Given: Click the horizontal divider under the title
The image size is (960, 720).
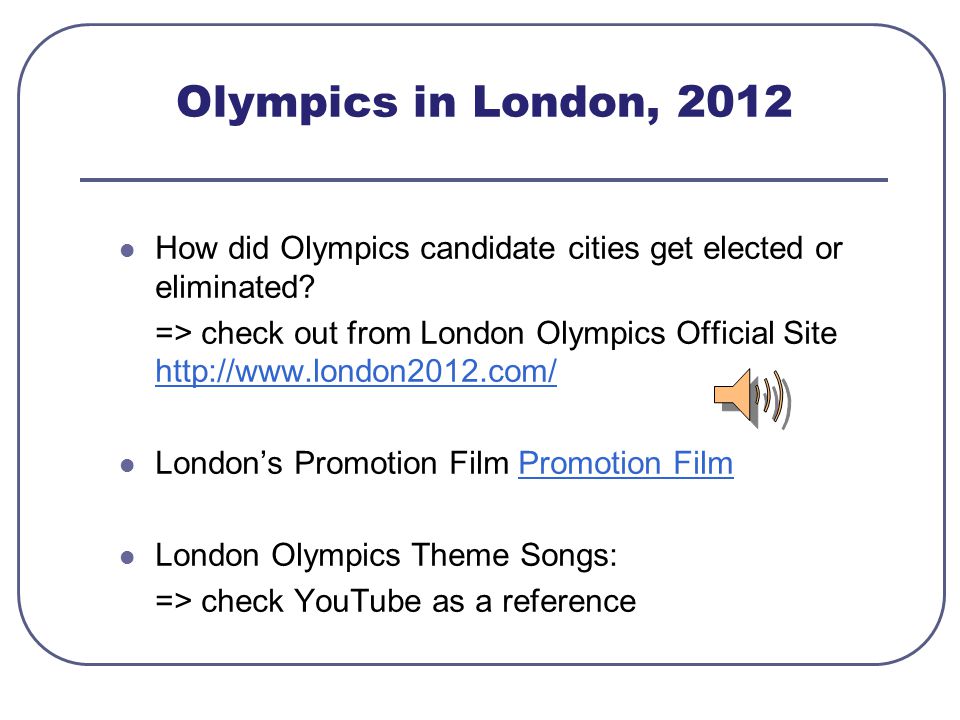Looking at the screenshot, I should pos(484,180).
